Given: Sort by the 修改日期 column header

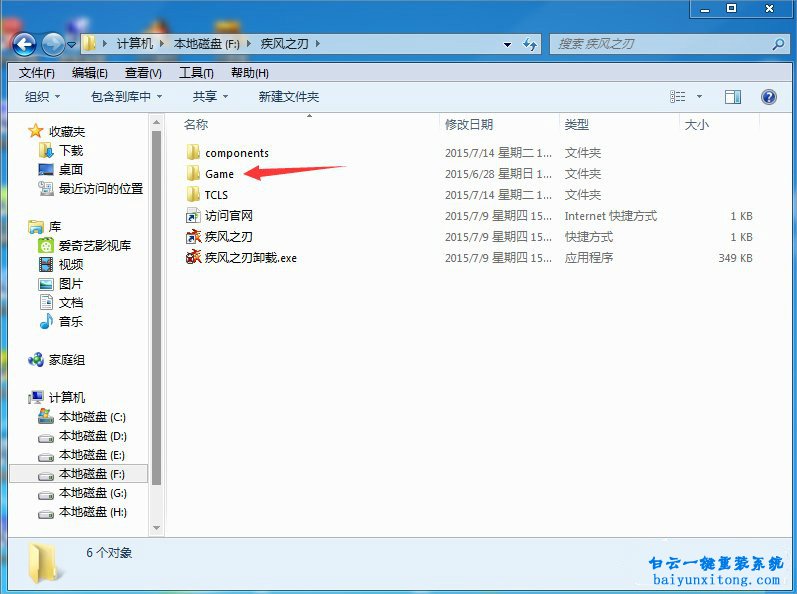Looking at the screenshot, I should coord(469,124).
